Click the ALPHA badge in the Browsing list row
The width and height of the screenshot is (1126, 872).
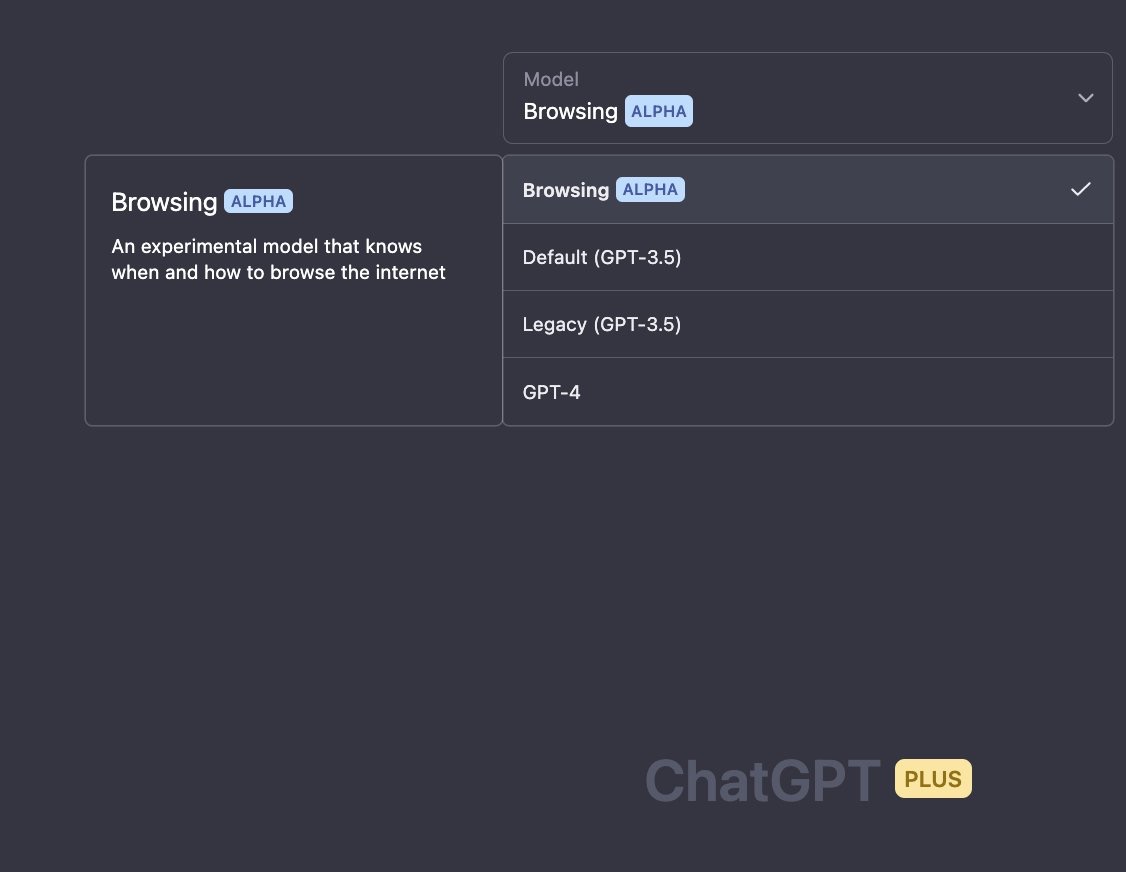(650, 190)
